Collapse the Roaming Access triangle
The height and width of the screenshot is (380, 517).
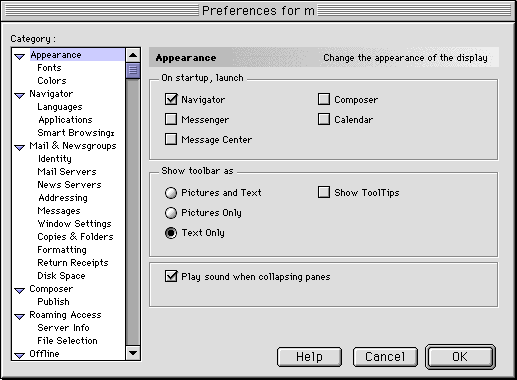[20, 317]
